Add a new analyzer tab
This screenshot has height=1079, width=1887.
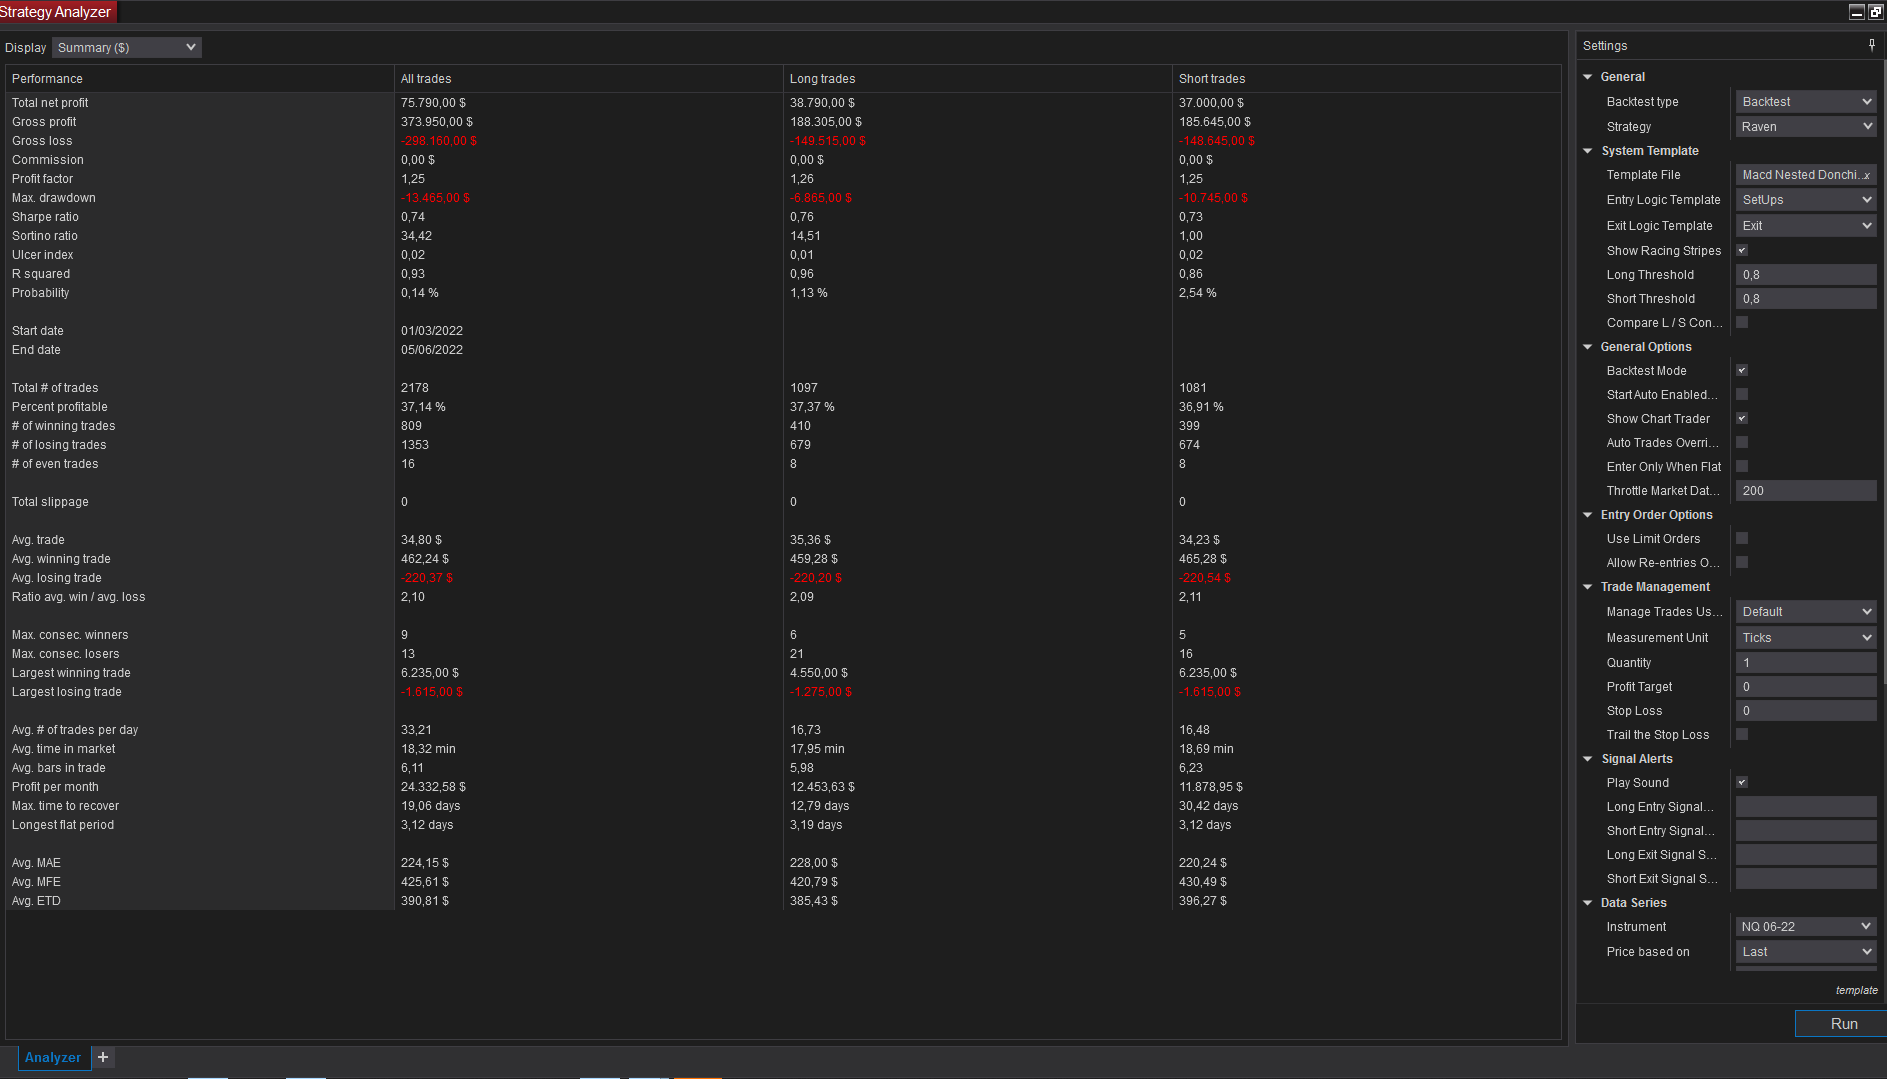click(x=103, y=1057)
